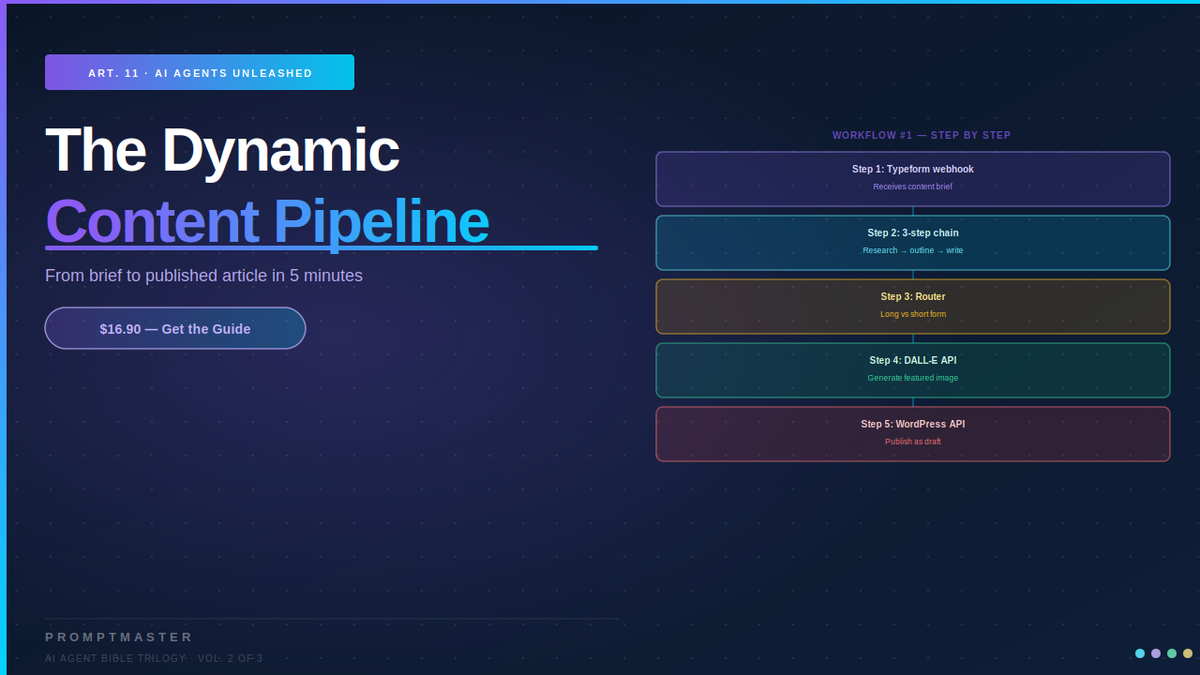Click the "$16.90 — Get the Guide" button

[175, 328]
